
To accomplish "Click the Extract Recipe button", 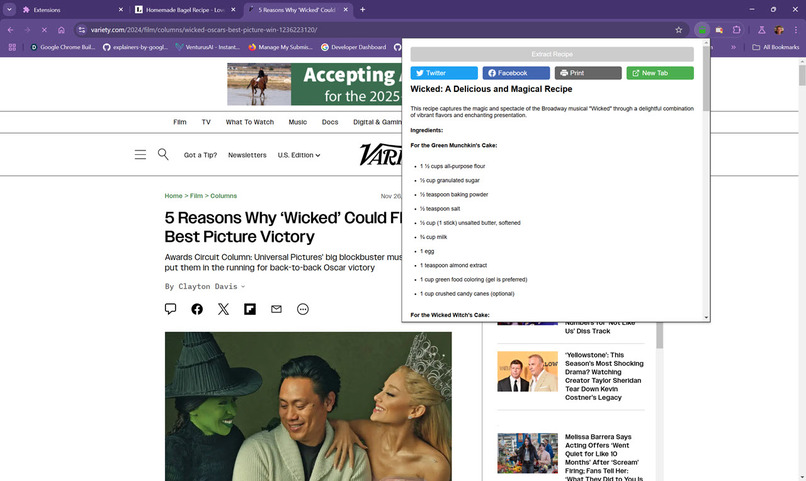I will 552,54.
